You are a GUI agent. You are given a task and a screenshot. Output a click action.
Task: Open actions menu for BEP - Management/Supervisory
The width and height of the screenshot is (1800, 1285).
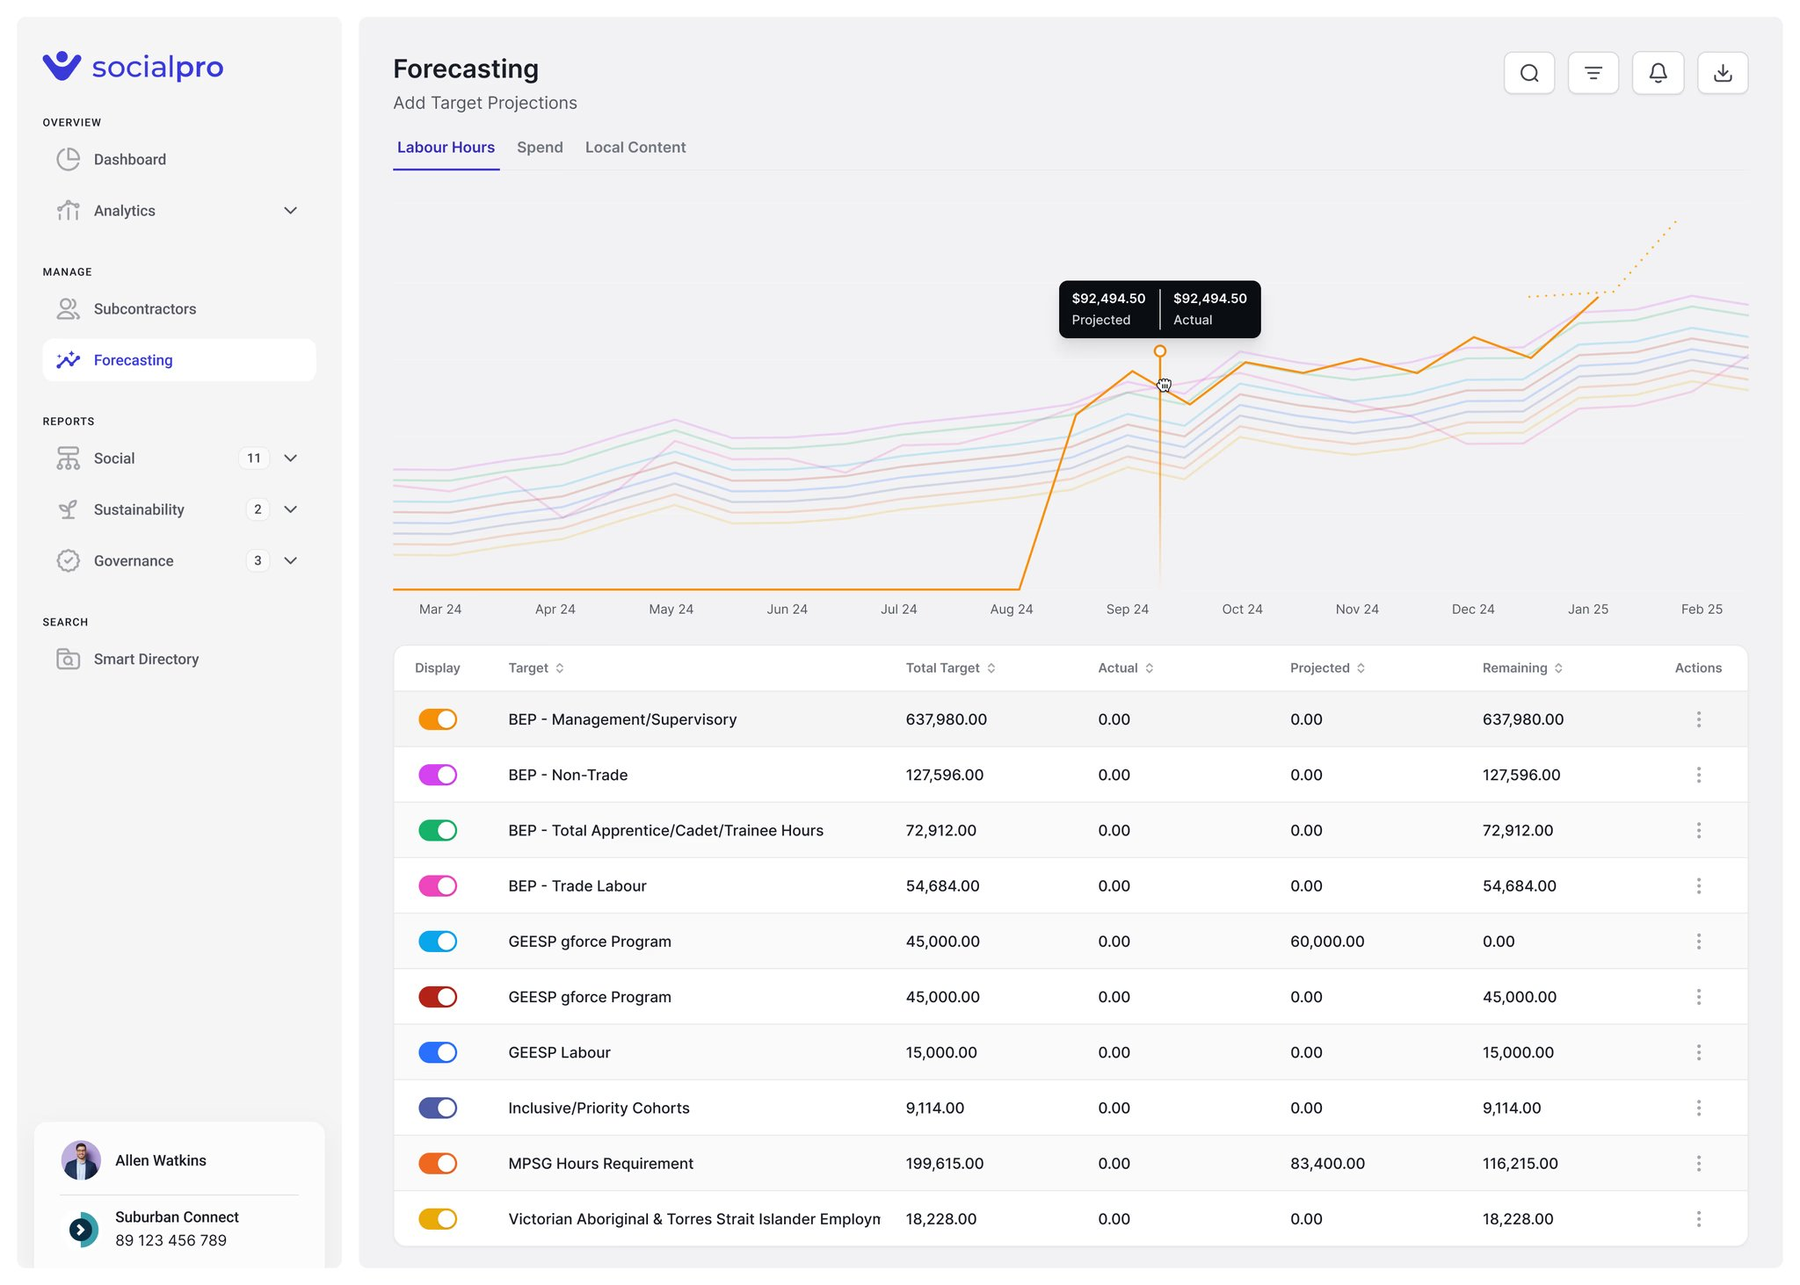[1698, 719]
